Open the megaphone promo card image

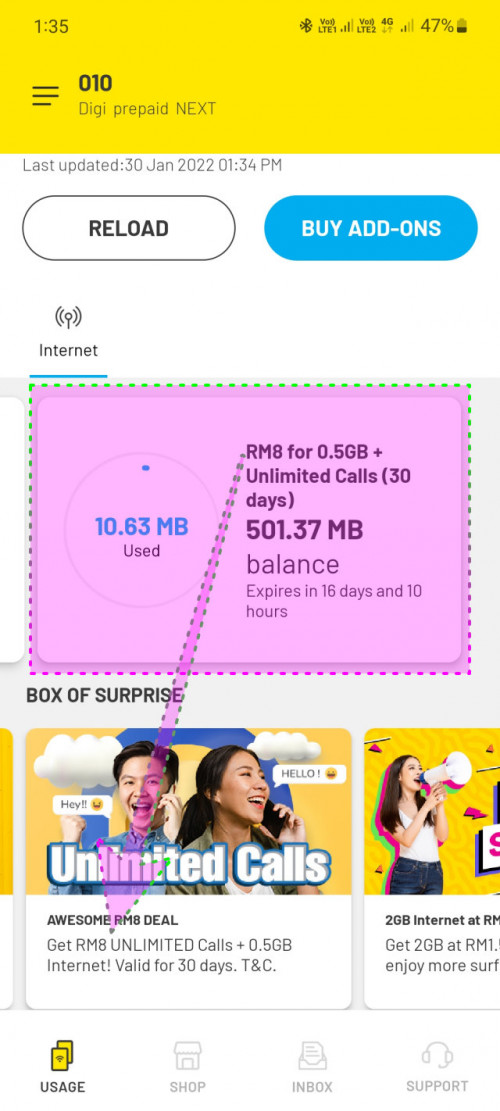[432, 811]
